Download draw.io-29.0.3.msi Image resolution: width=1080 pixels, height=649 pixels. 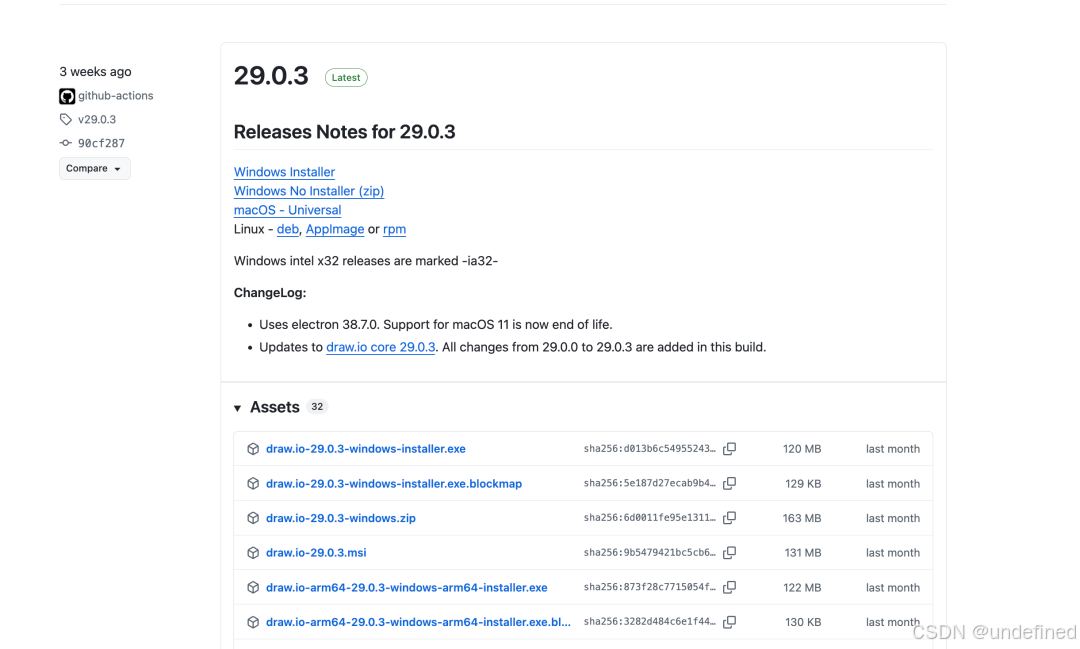tap(316, 553)
